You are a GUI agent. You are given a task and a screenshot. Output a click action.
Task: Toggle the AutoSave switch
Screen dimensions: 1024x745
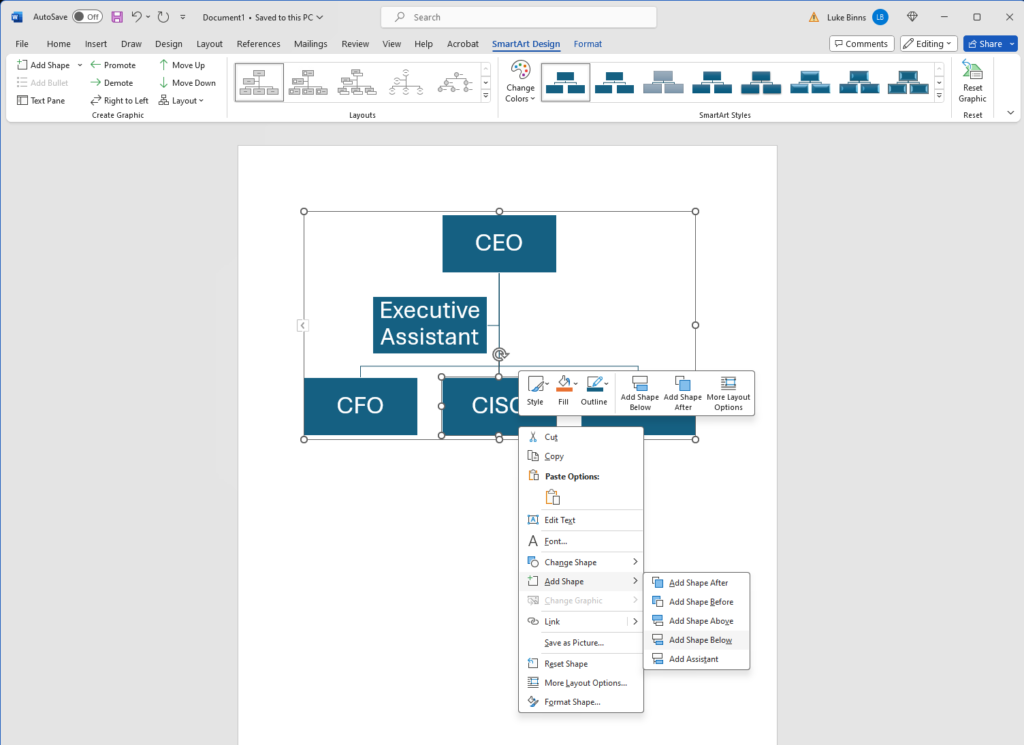point(87,17)
